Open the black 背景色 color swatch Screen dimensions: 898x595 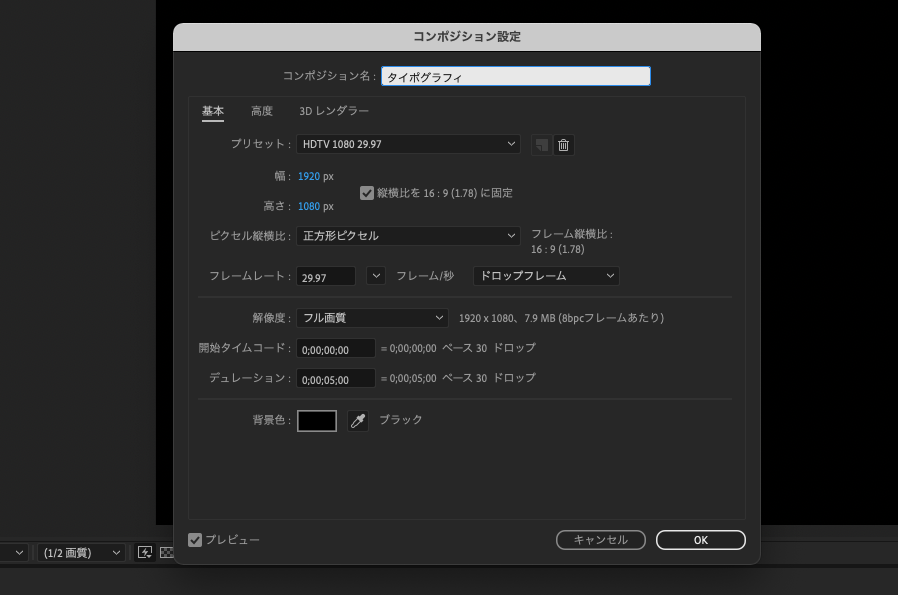point(317,421)
